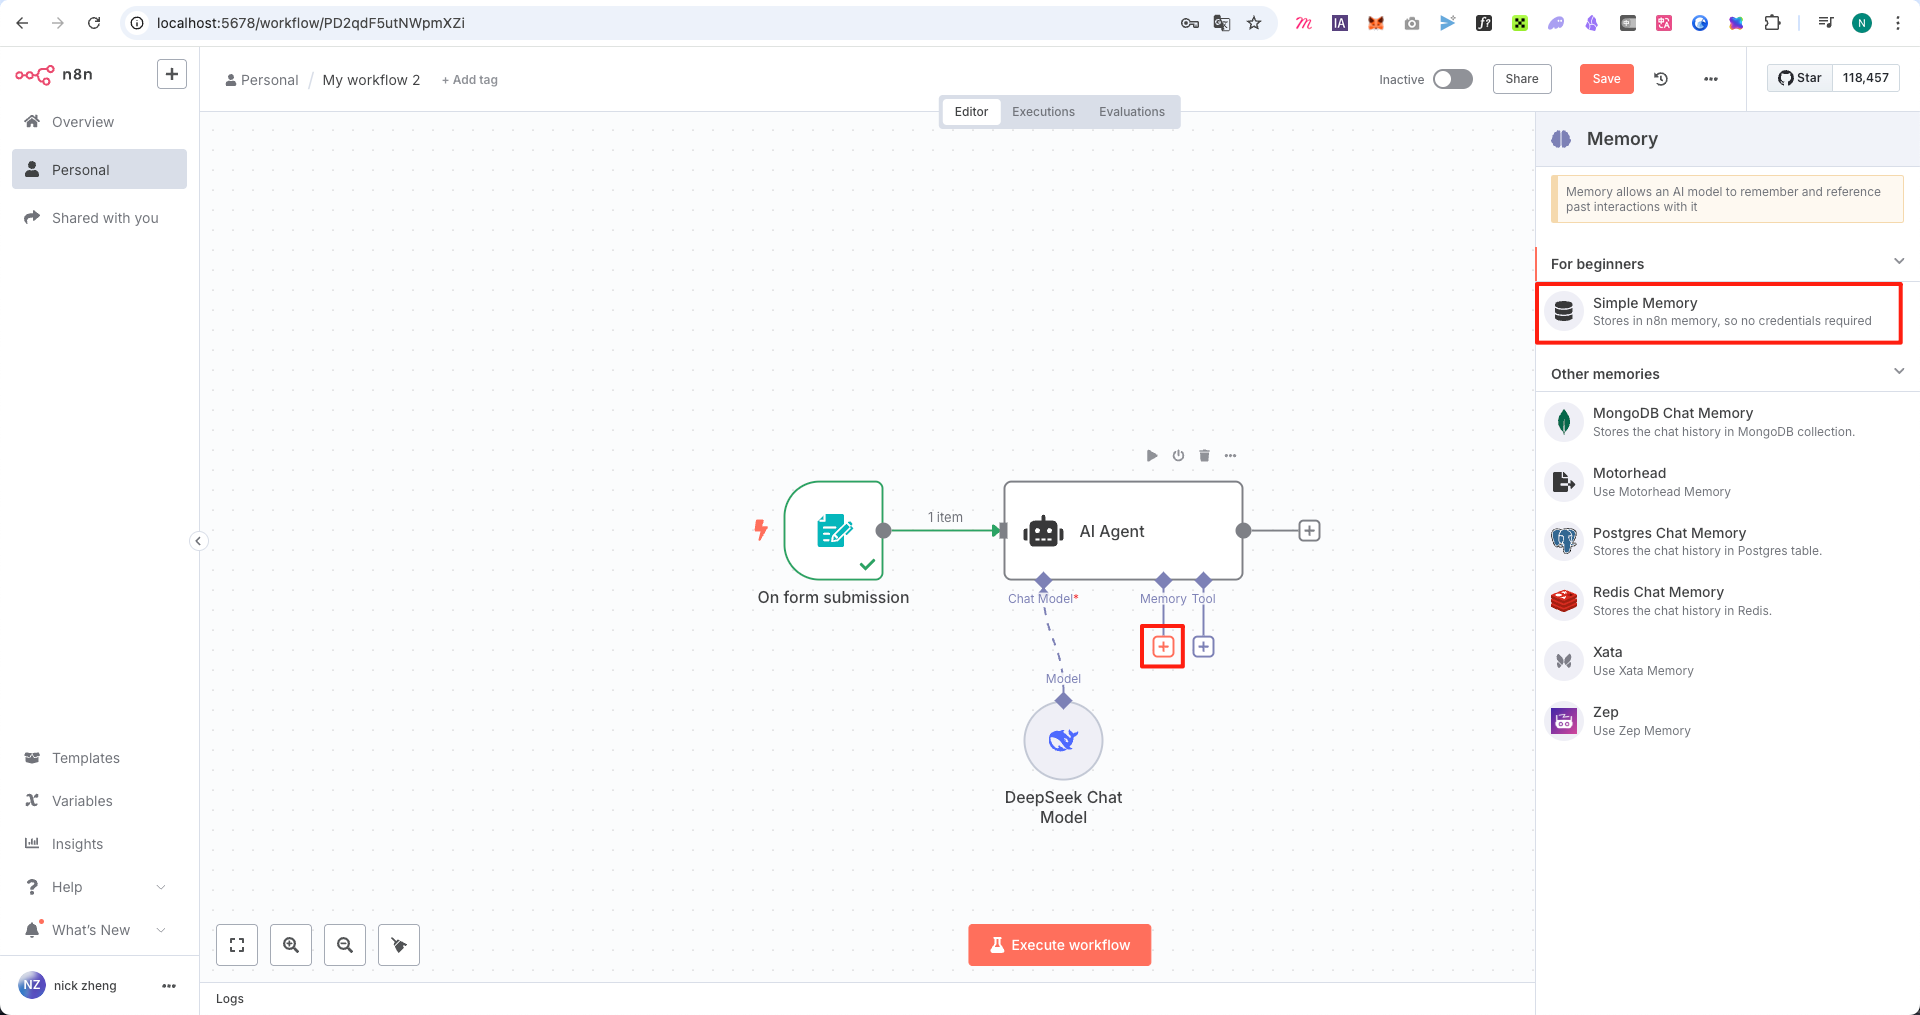Screen dimensions: 1920x1015
Task: Add a Memory sub-node plus button
Action: tap(1163, 647)
